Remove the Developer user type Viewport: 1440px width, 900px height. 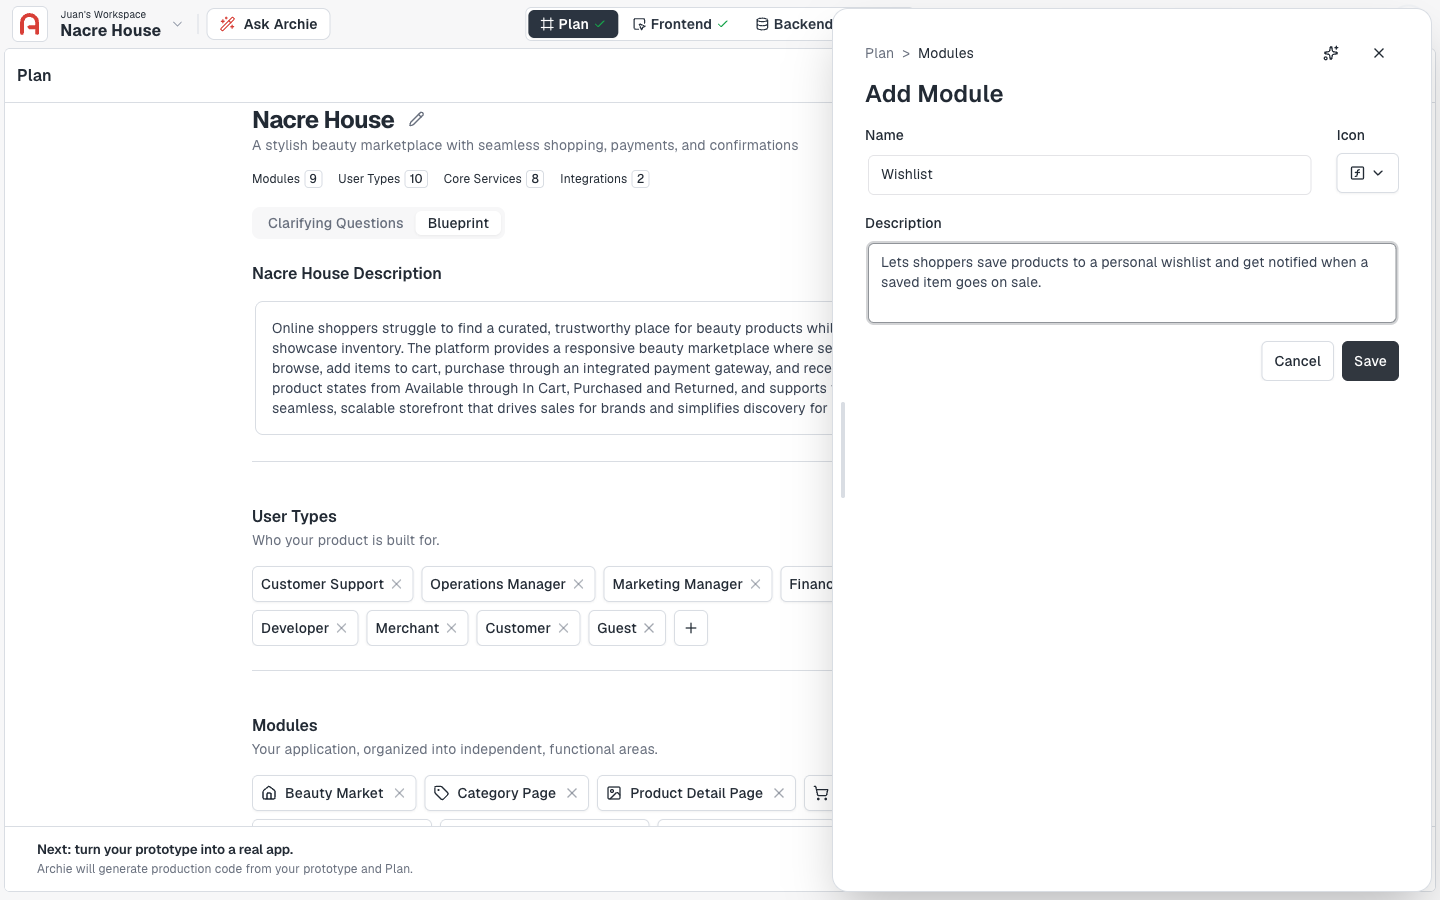click(342, 628)
